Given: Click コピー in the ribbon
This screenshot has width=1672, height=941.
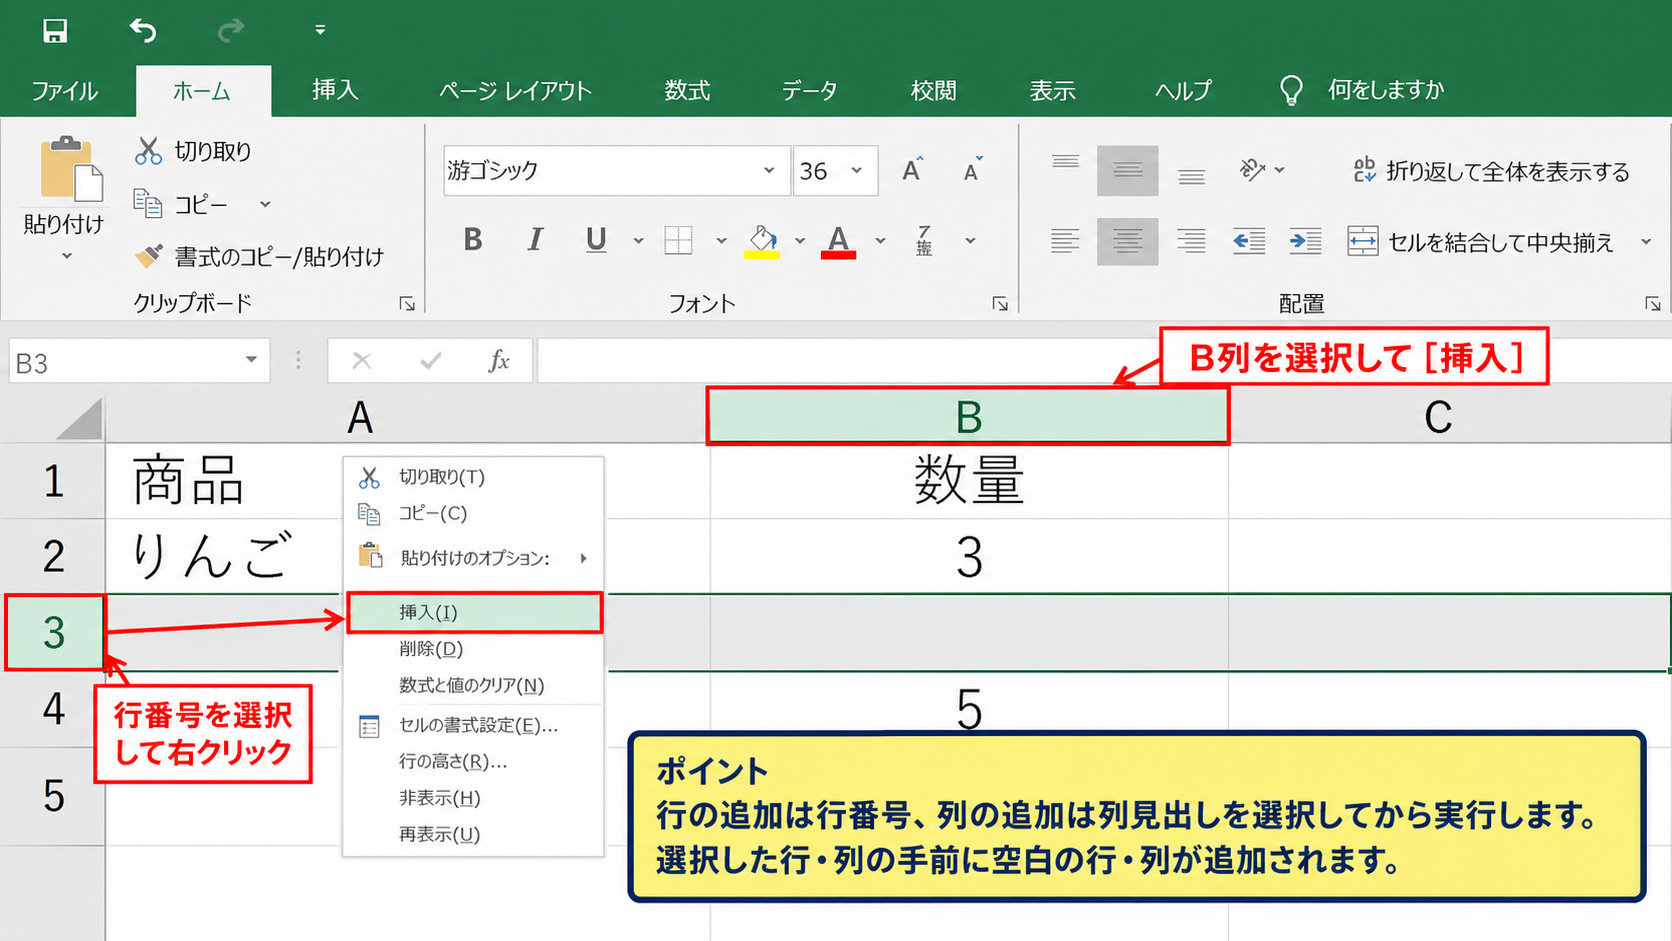Looking at the screenshot, I should pyautogui.click(x=182, y=204).
